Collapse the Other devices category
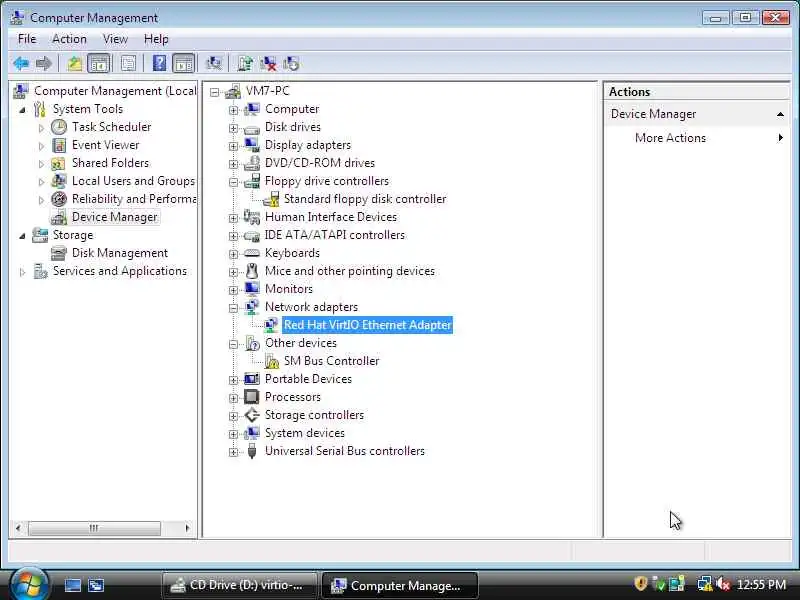 pos(234,344)
